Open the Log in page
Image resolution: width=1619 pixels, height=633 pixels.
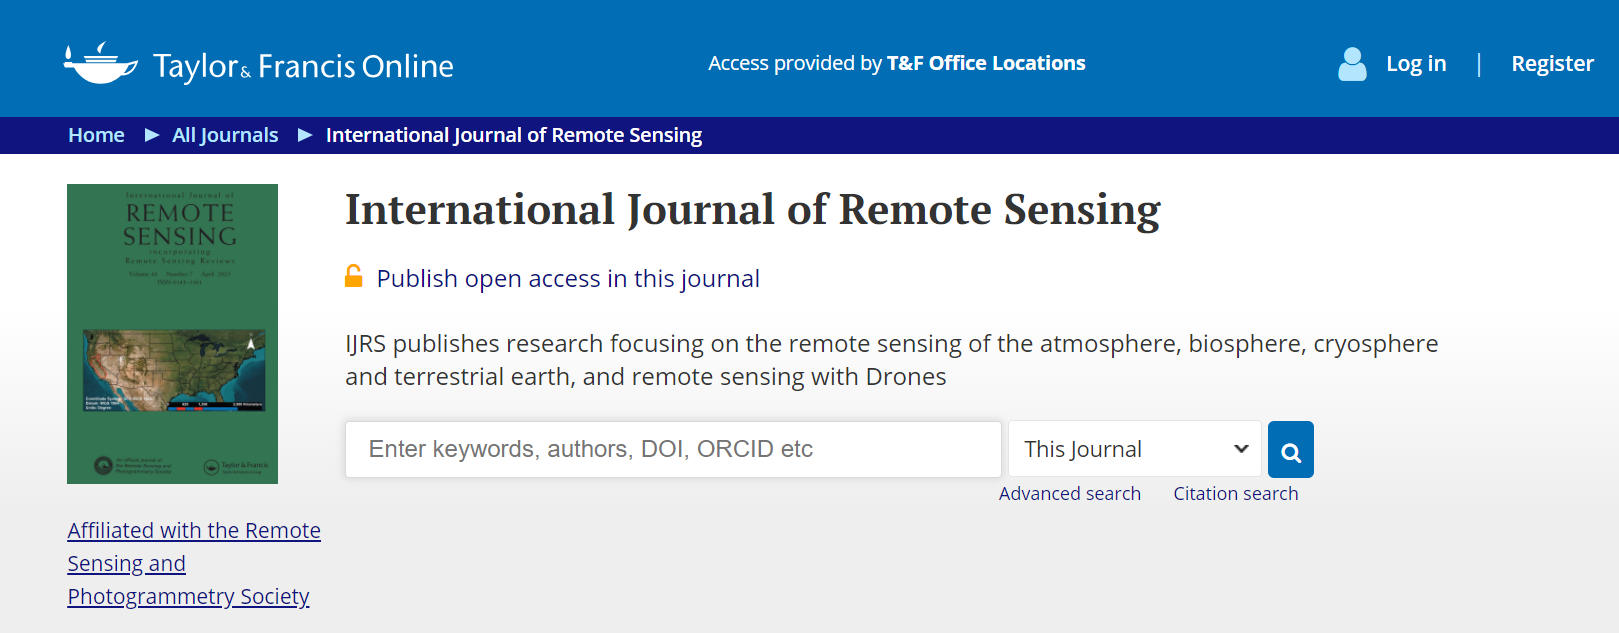(1415, 64)
